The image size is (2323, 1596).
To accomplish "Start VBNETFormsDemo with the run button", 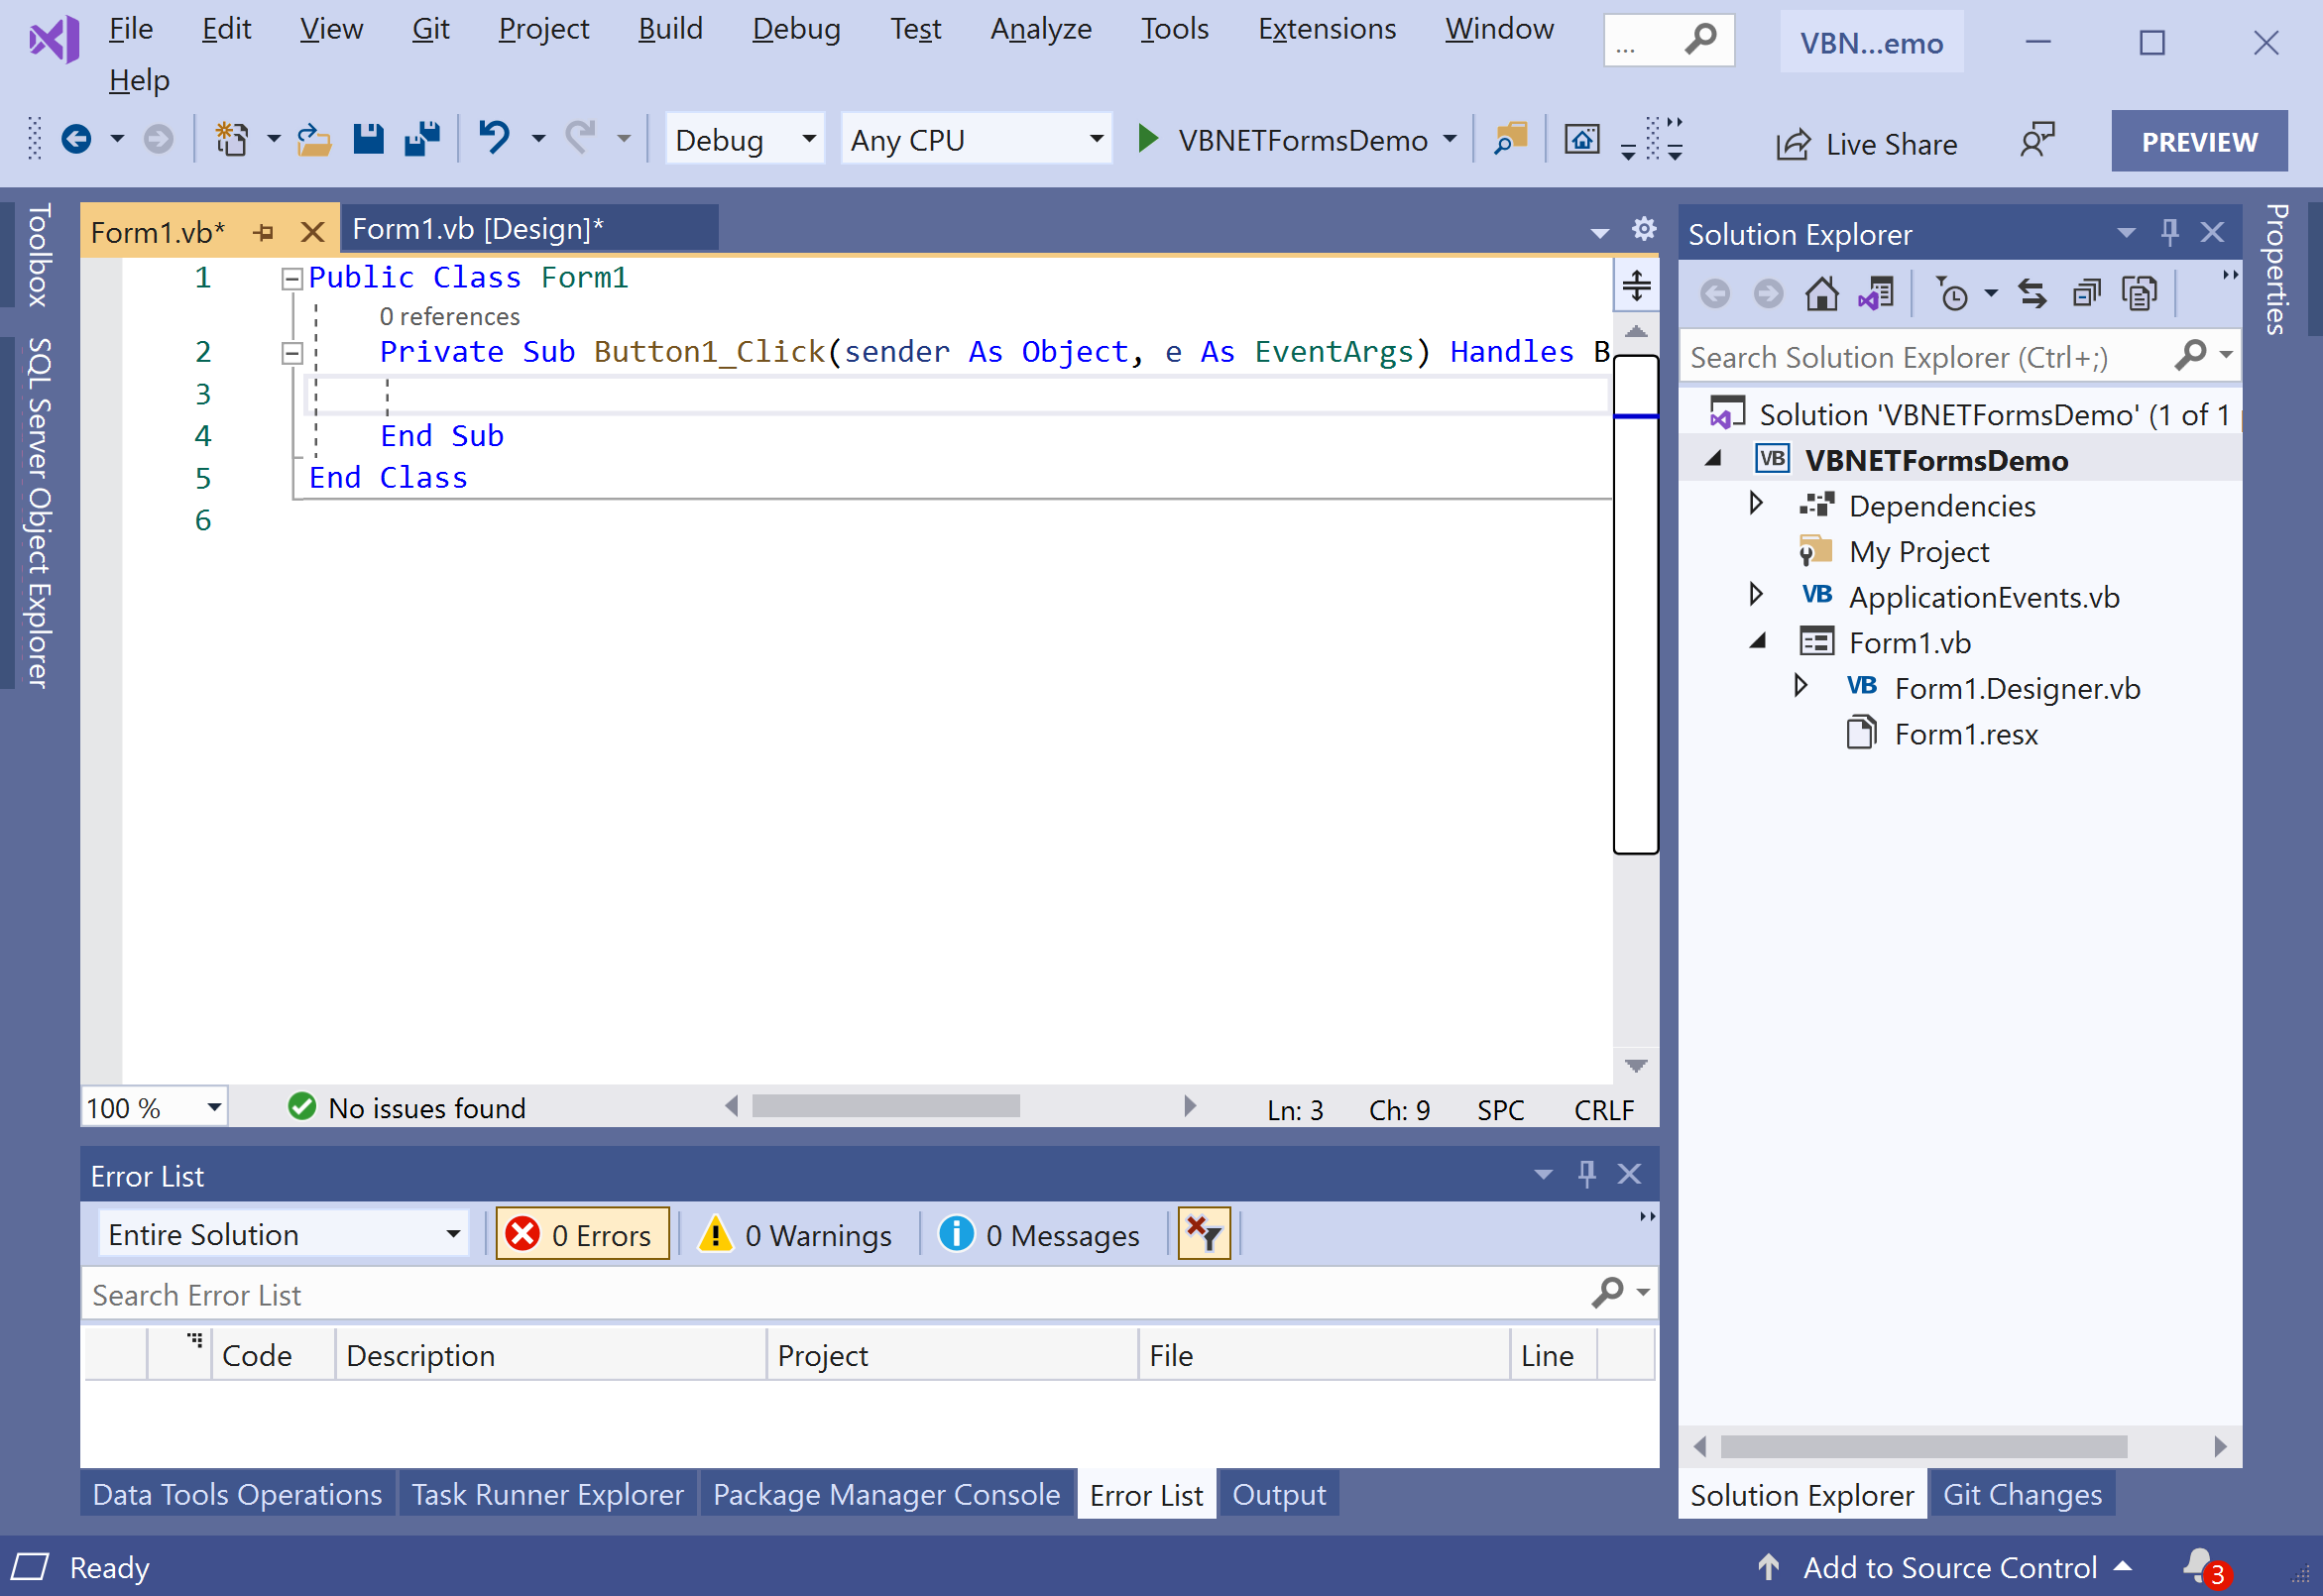I will [1148, 139].
